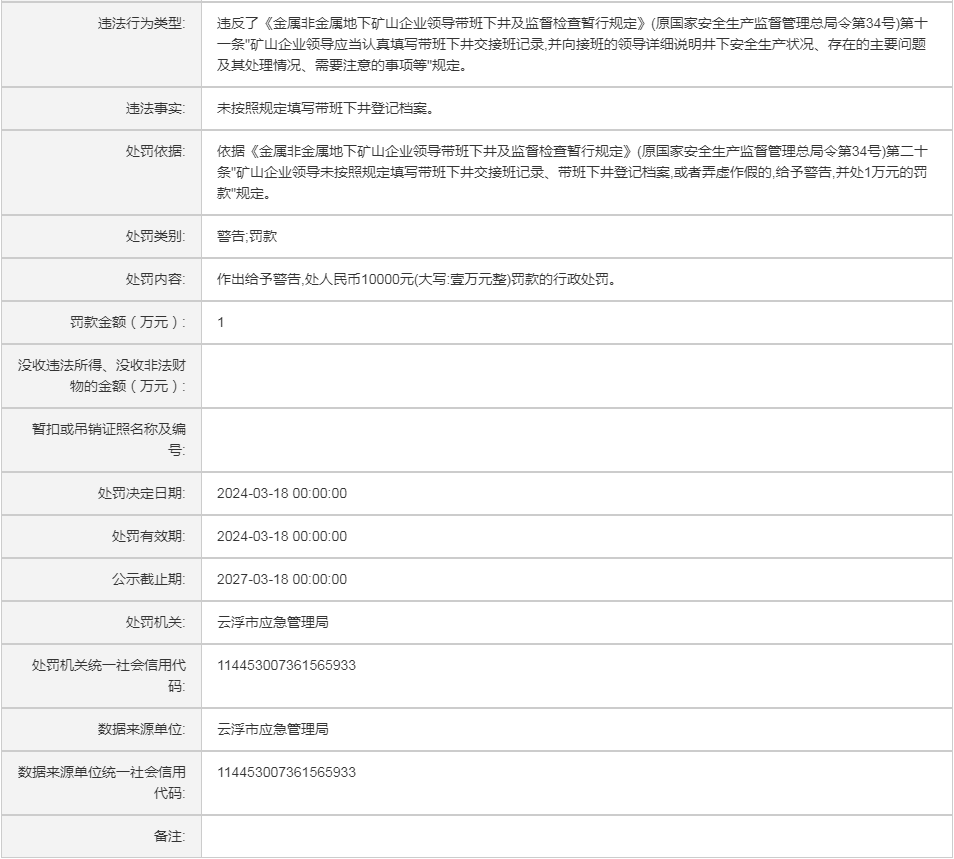Screen dimensions: 954x859
Task: Click the 处罚机关统一社会信用代码 number value
Action: pos(286,665)
